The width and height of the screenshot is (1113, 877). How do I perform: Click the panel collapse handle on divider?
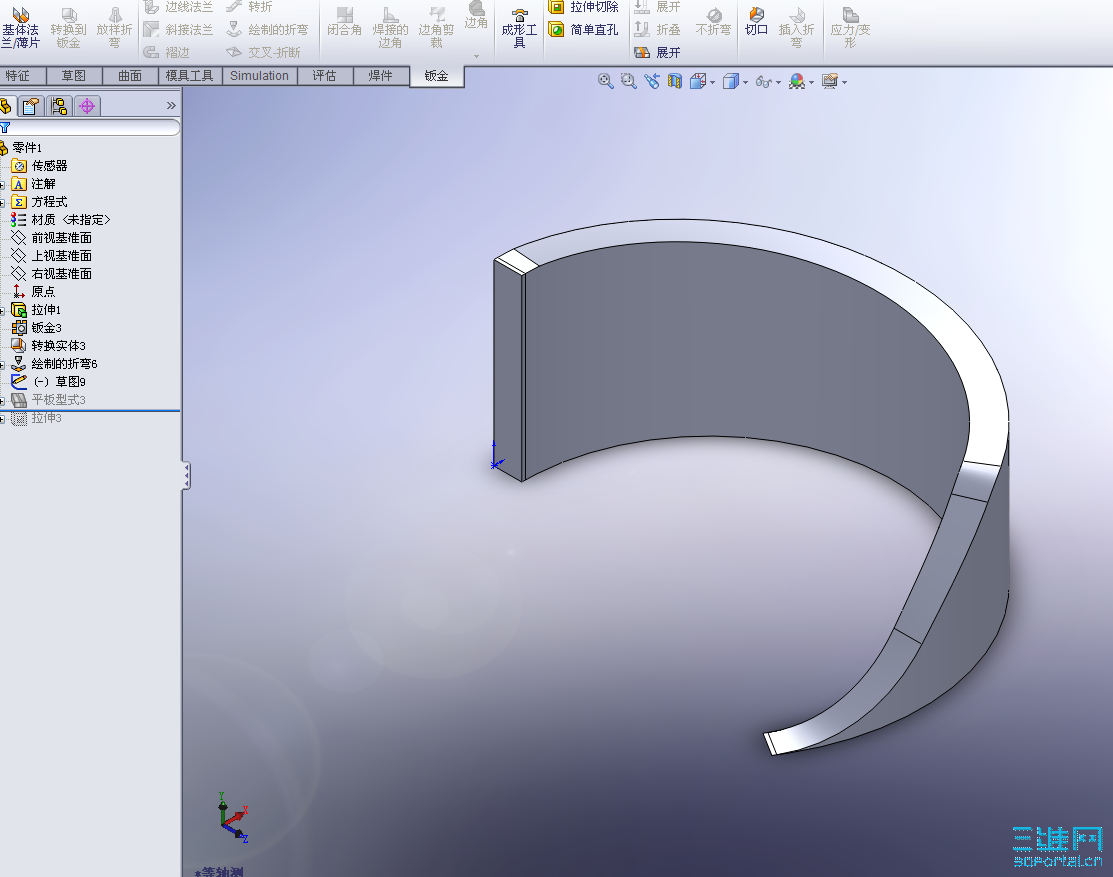coord(186,475)
